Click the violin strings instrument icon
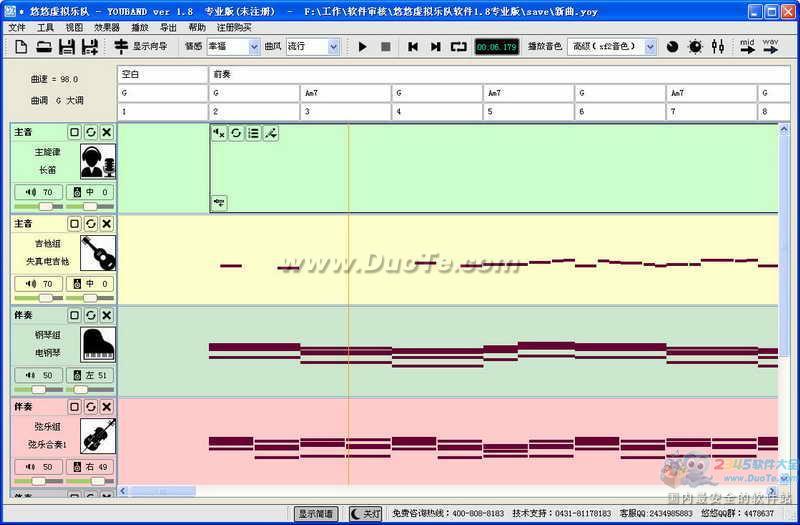Screen dimensions: 800x525 (x=99, y=436)
